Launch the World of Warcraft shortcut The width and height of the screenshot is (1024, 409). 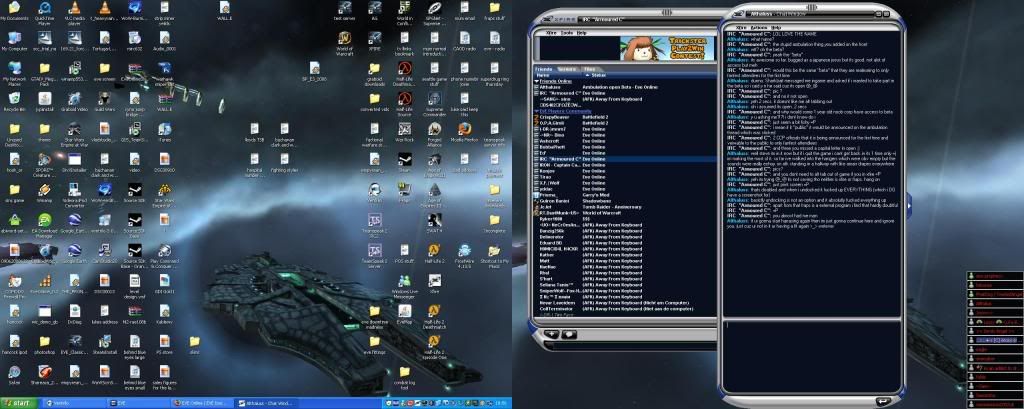click(344, 41)
